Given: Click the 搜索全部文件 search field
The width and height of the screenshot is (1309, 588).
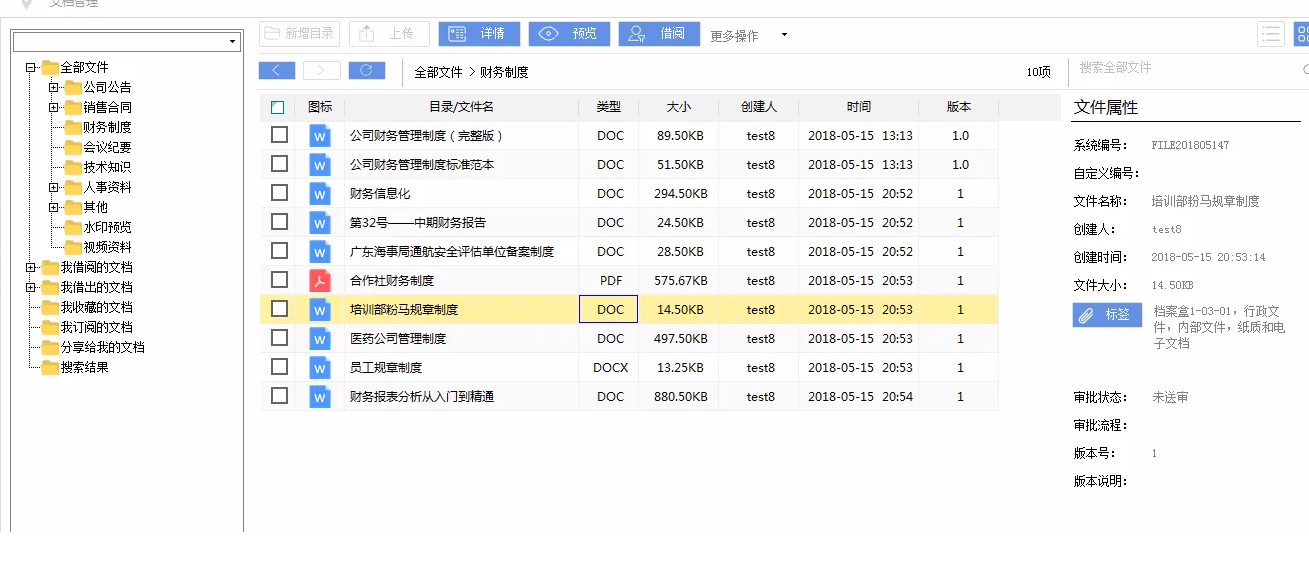Looking at the screenshot, I should pos(1185,68).
